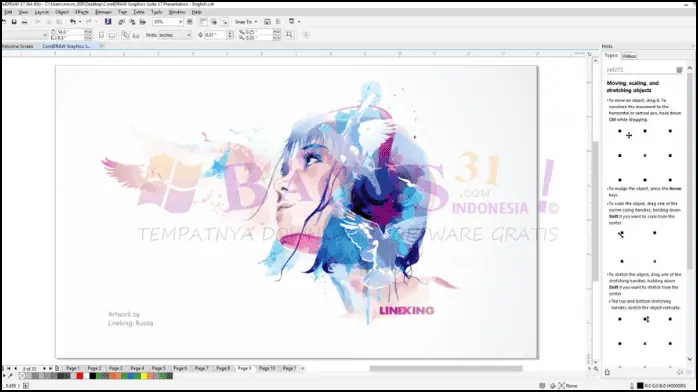Screen dimensions: 698x392
Task: Pick the red swatch in color palette
Action: 79,376
